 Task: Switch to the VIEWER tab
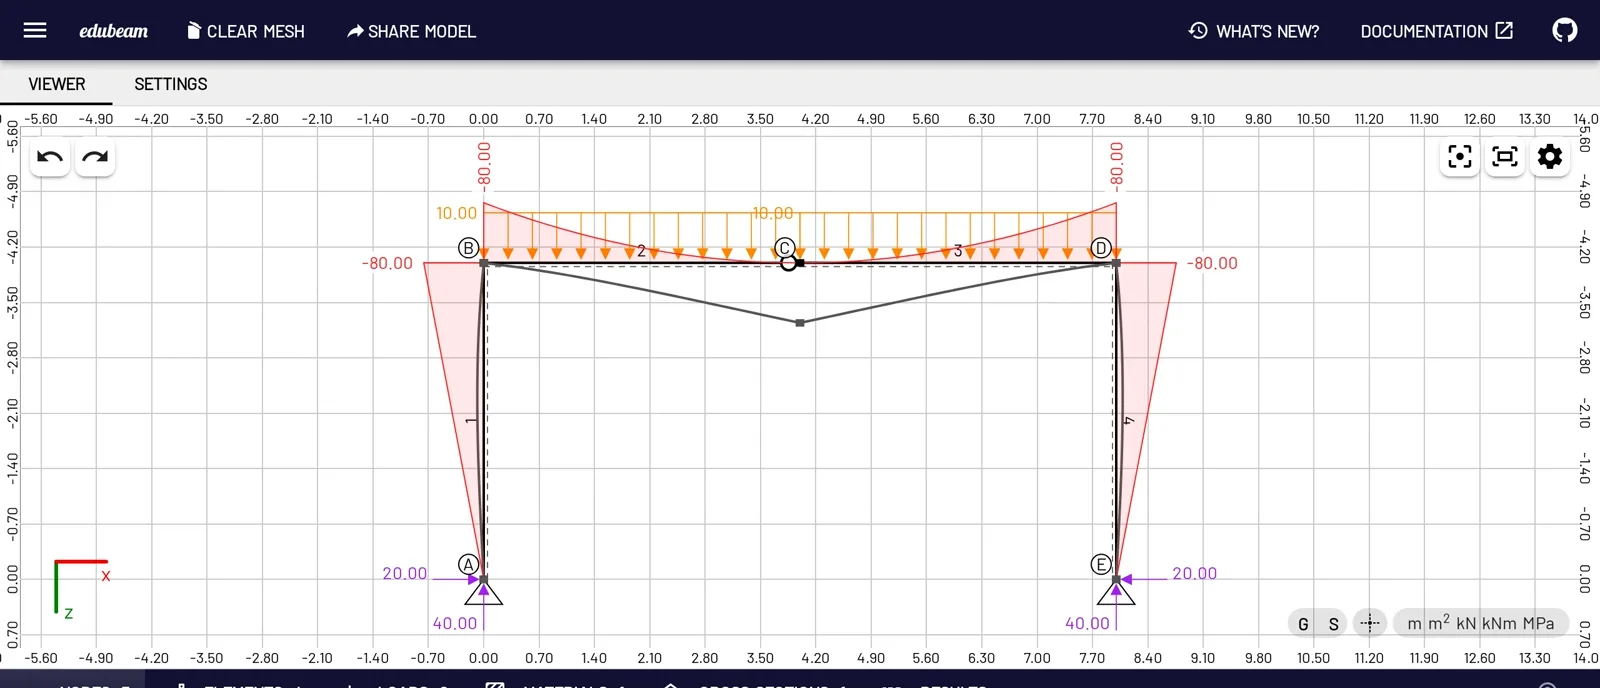57,84
